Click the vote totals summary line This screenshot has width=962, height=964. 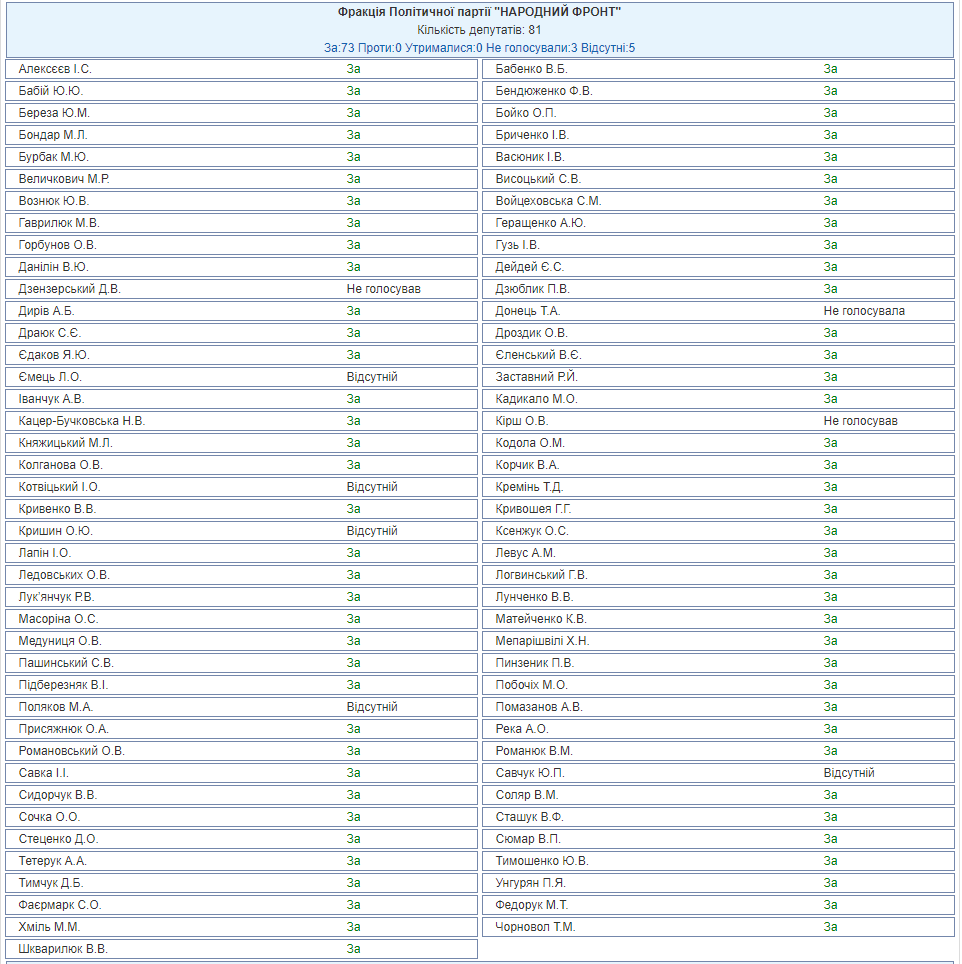point(479,47)
